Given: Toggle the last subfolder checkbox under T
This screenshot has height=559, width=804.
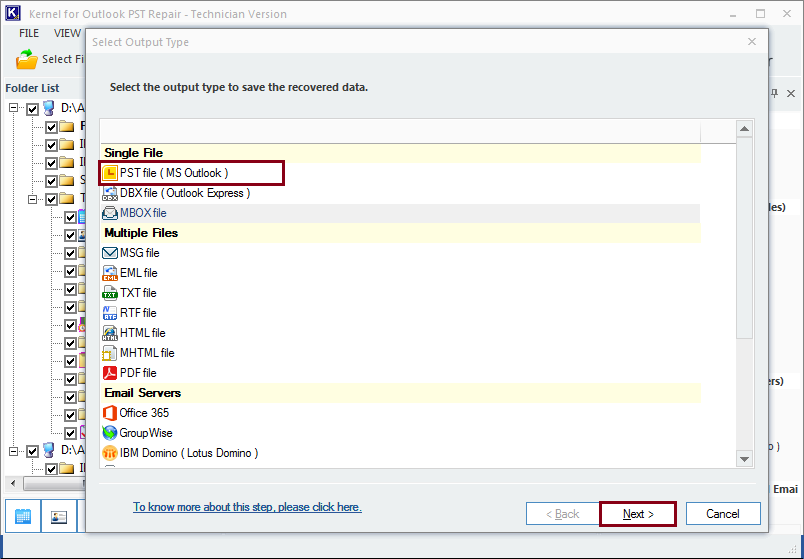Looking at the screenshot, I should coord(70,433).
